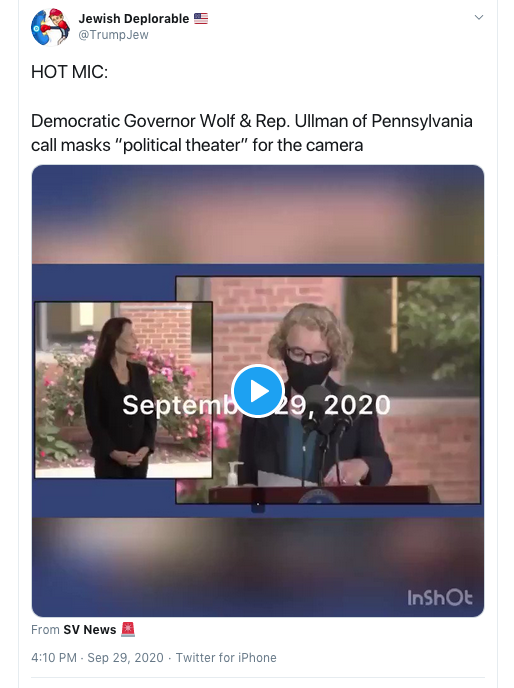The height and width of the screenshot is (688, 514).
Task: Play the embedded tweet video
Action: (258, 391)
